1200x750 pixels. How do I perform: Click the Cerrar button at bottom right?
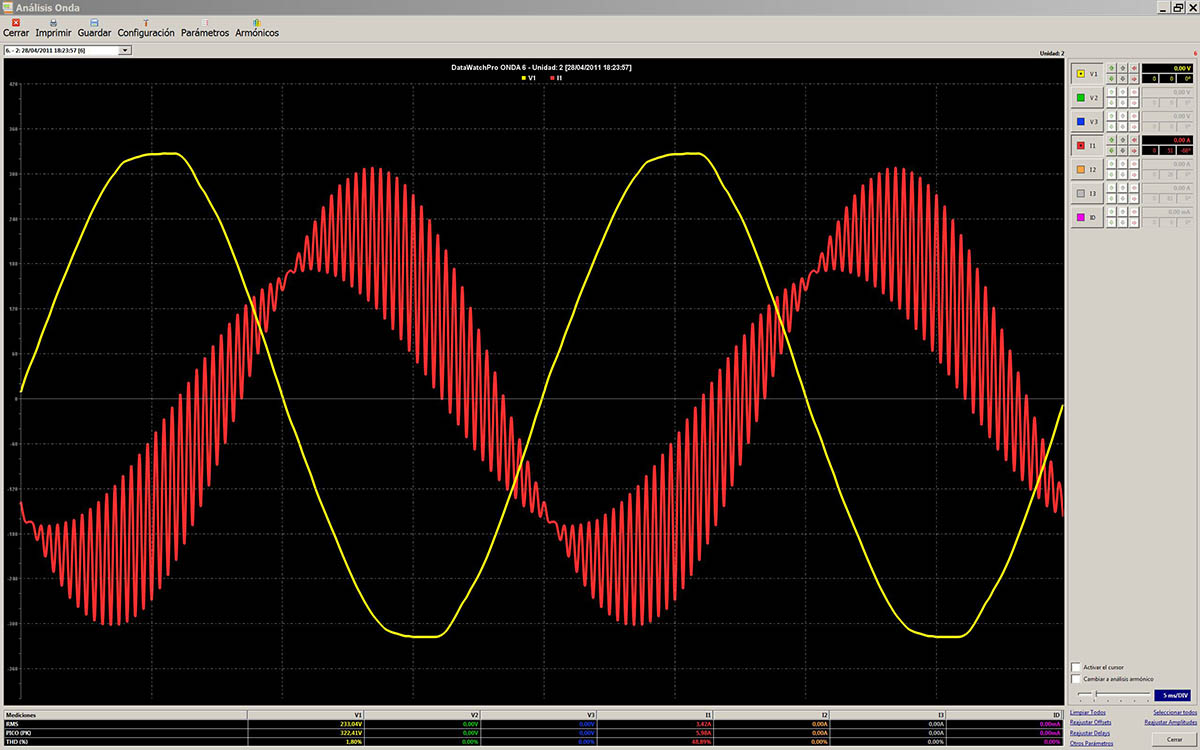(1174, 739)
